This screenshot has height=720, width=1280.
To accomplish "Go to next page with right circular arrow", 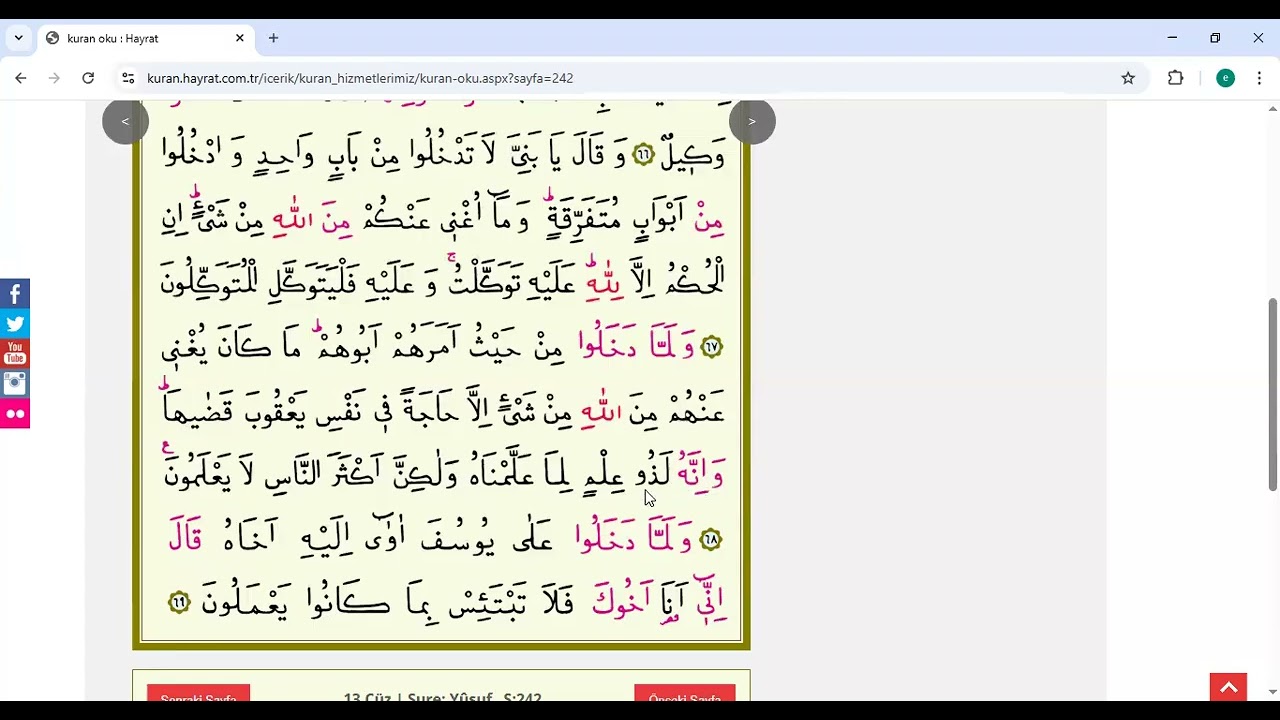I will coord(752,121).
